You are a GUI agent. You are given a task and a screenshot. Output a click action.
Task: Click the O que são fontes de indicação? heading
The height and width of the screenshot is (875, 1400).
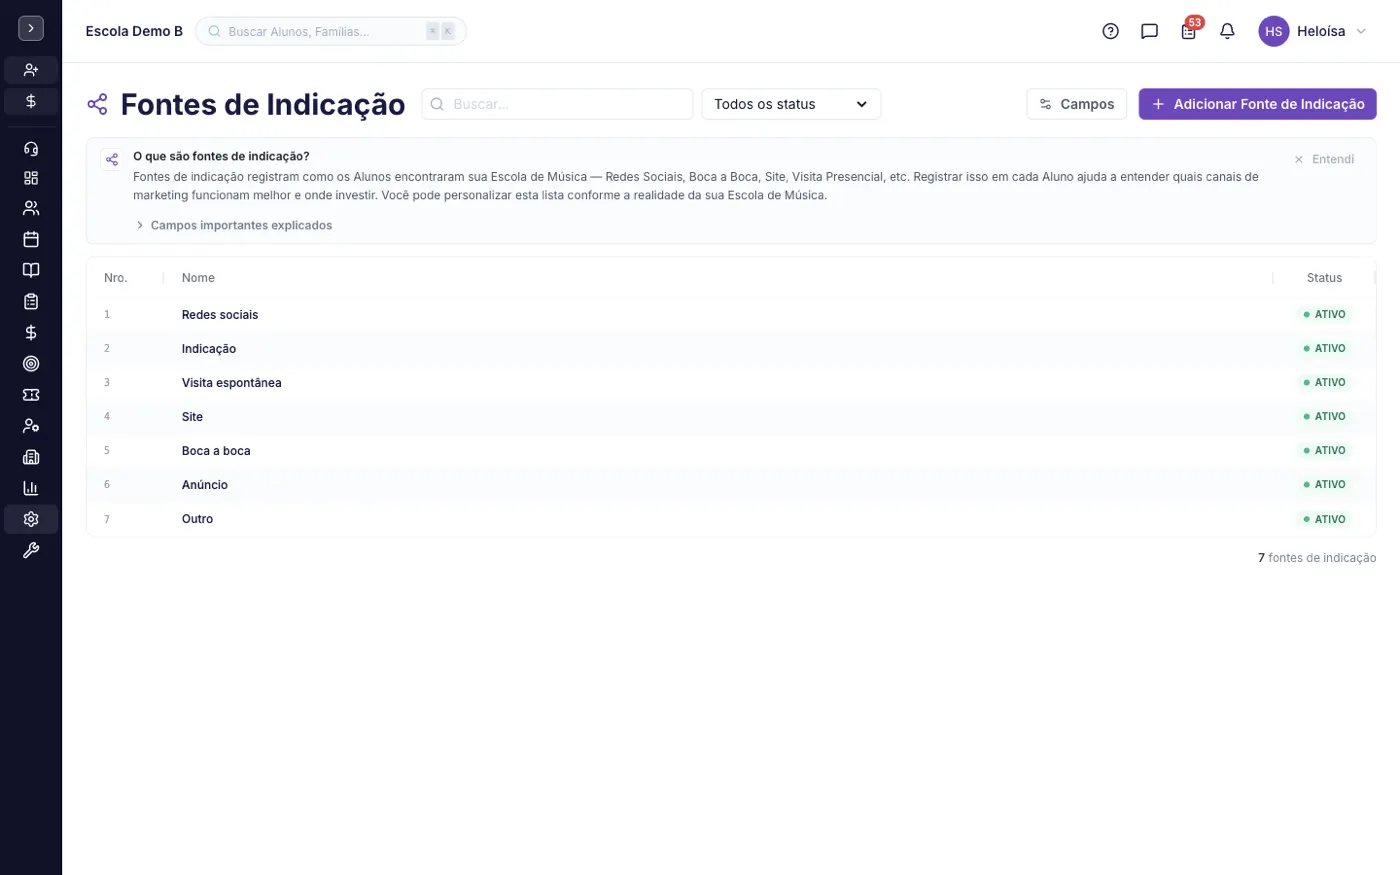(221, 156)
